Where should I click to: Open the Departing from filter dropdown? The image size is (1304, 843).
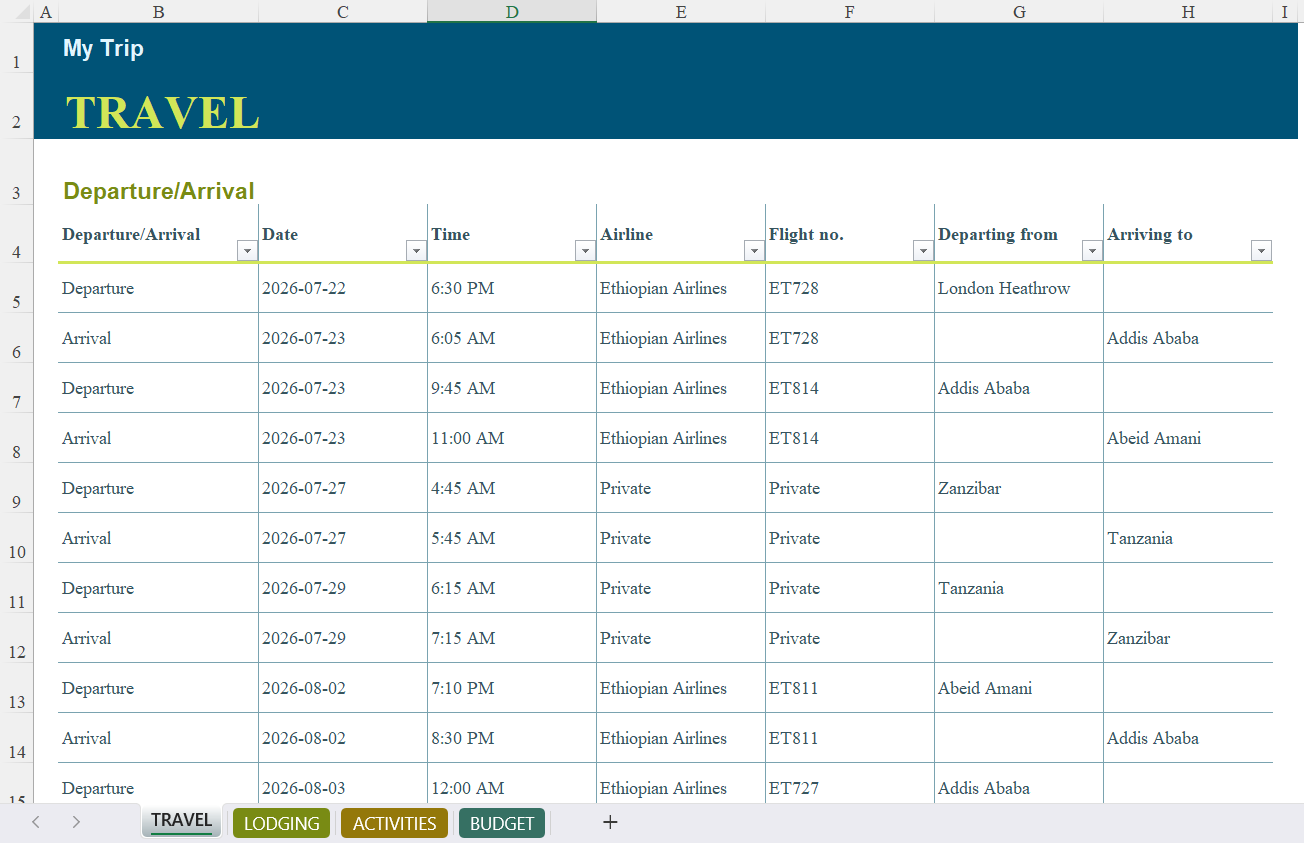(1092, 251)
